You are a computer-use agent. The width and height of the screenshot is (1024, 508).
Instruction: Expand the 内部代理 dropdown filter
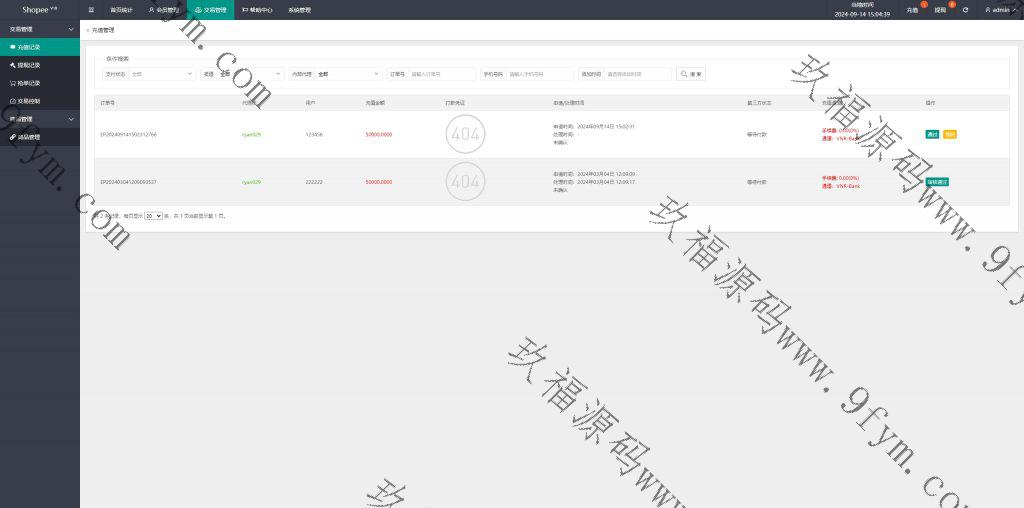coord(346,74)
